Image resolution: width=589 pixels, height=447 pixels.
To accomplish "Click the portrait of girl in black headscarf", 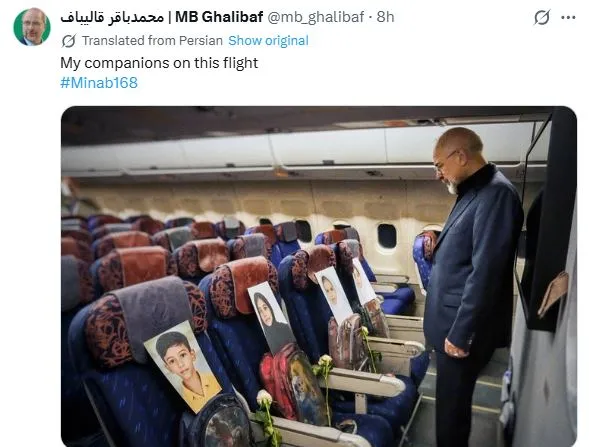I will point(270,317).
